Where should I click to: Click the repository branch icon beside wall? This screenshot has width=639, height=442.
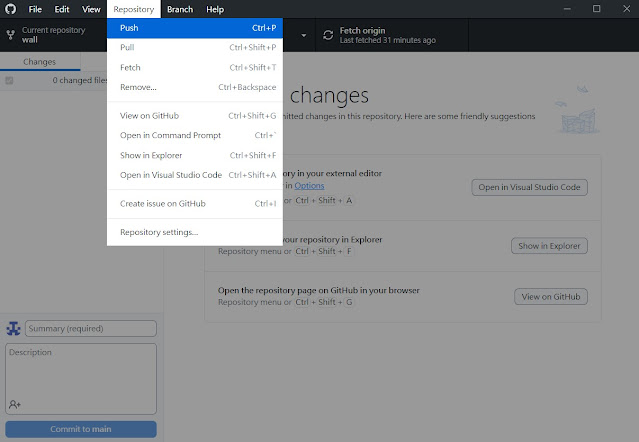click(x=11, y=35)
